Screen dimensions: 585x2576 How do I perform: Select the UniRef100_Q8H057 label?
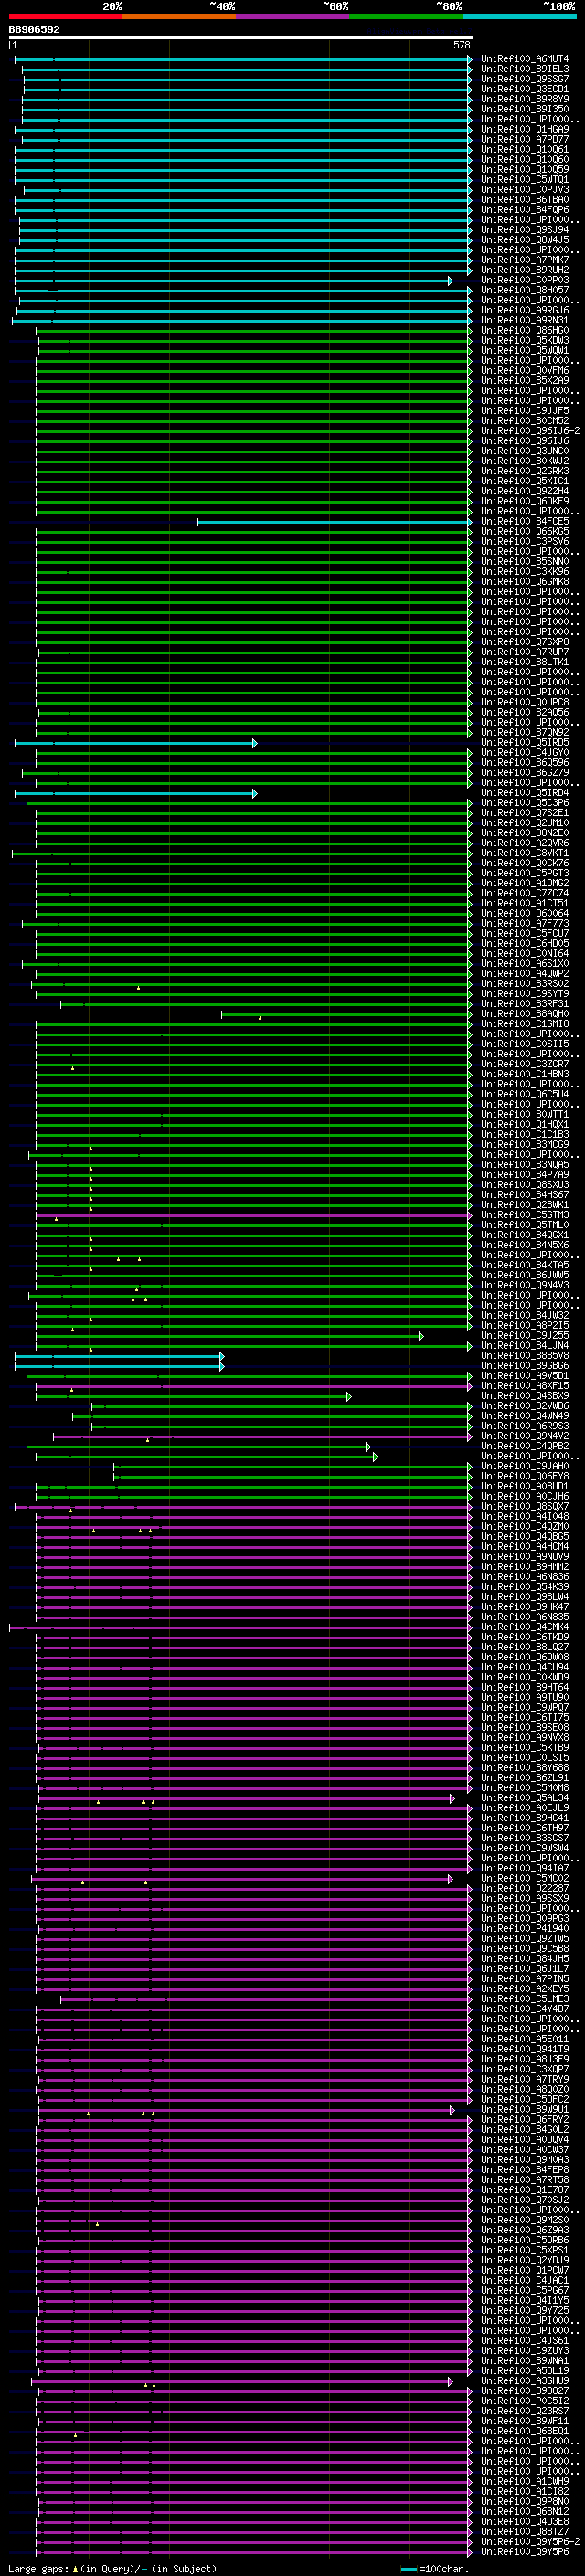(x=524, y=290)
